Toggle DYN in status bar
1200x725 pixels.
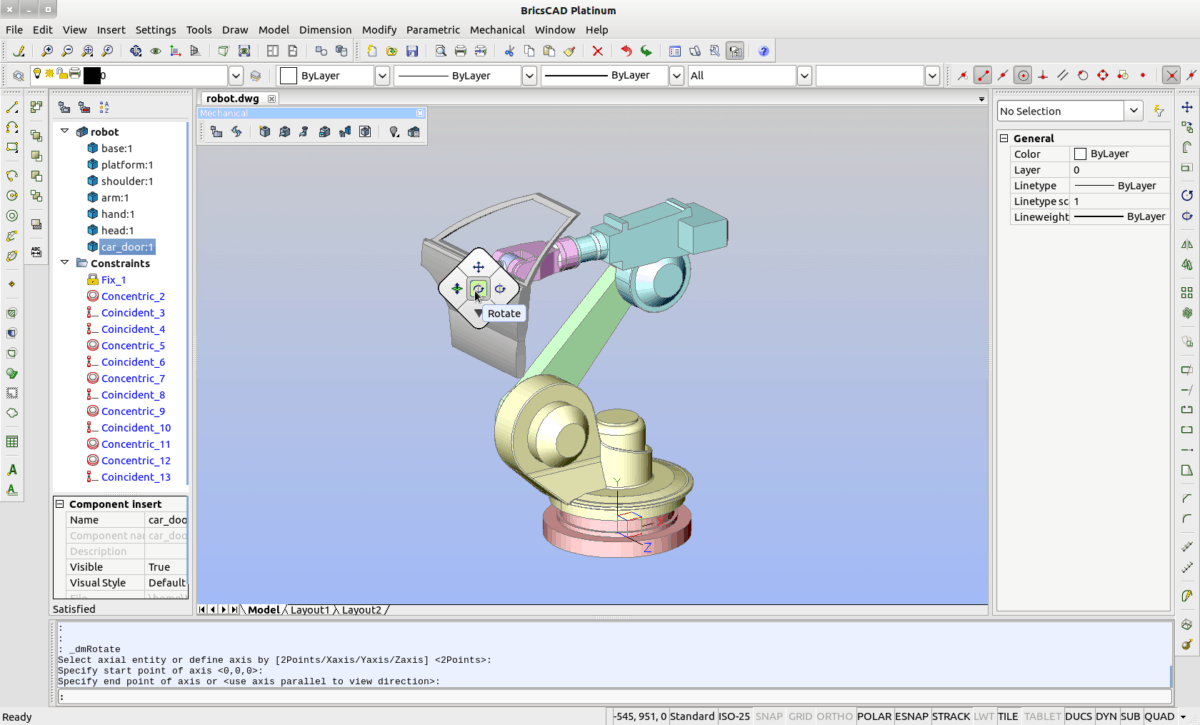coord(1106,716)
